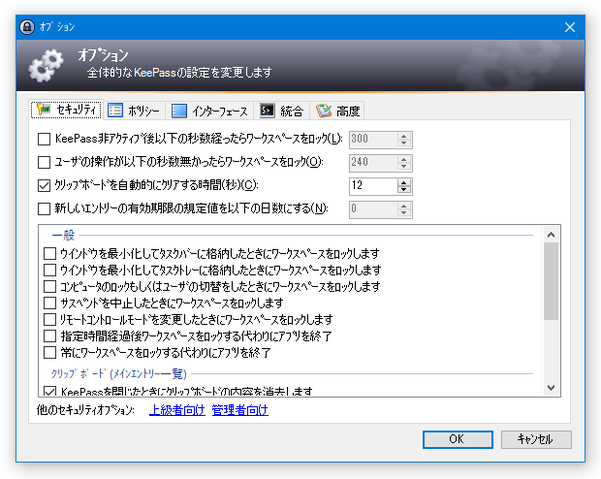The image size is (601, 479).
Task: Check lock when minimizing to タスクバー
Action: click(50, 254)
